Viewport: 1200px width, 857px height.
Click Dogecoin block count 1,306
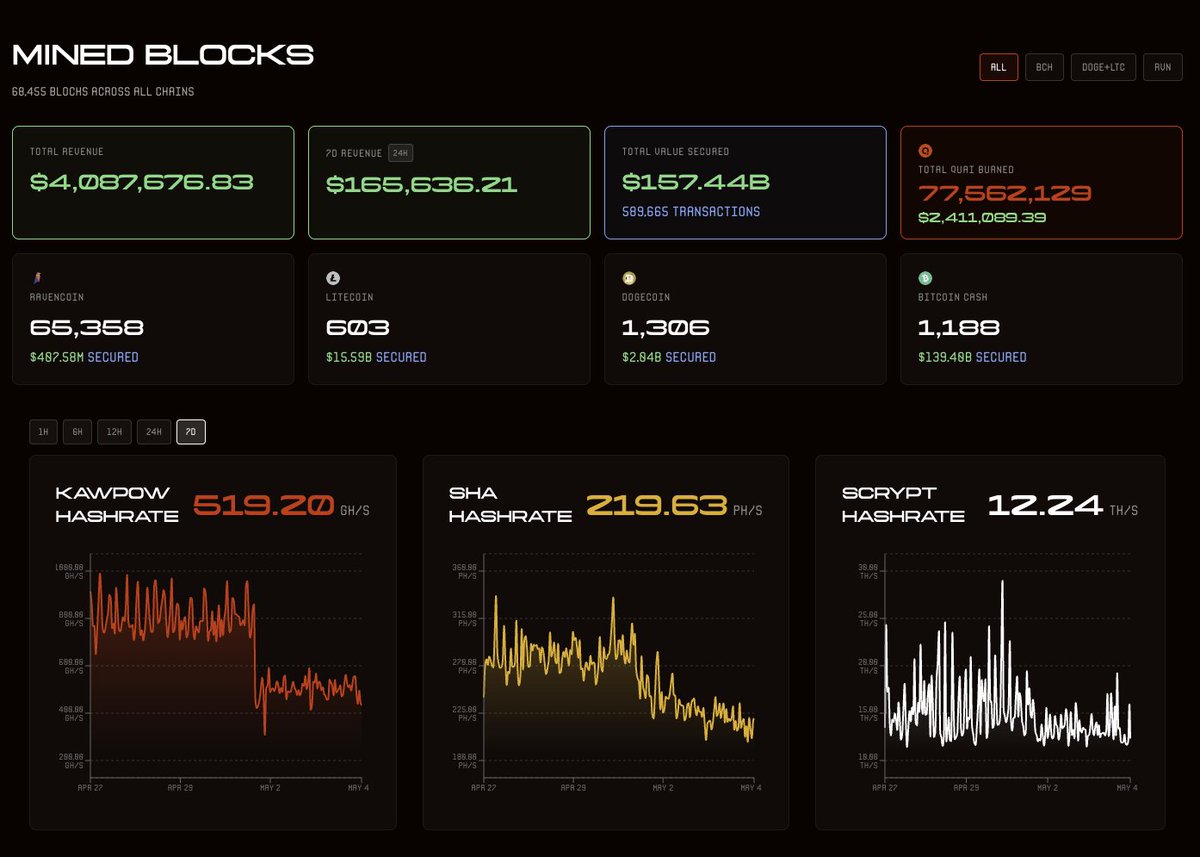[666, 328]
